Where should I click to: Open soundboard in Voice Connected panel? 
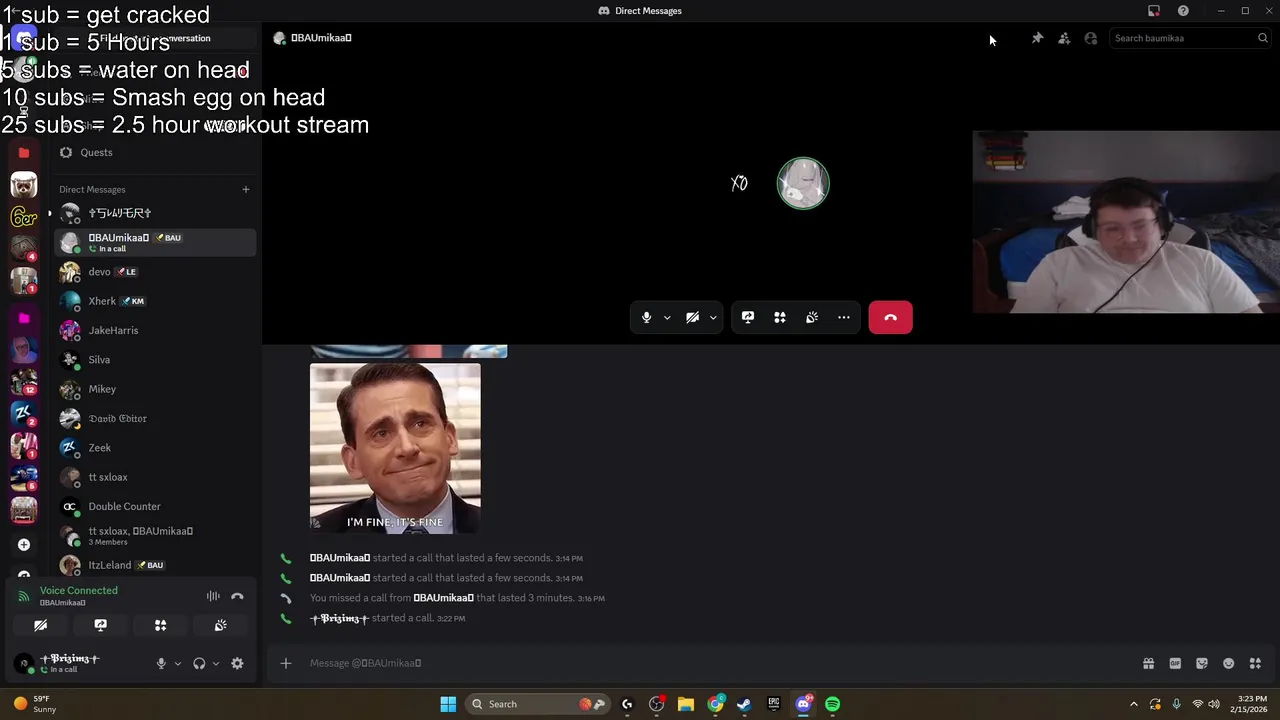pyautogui.click(x=220, y=625)
